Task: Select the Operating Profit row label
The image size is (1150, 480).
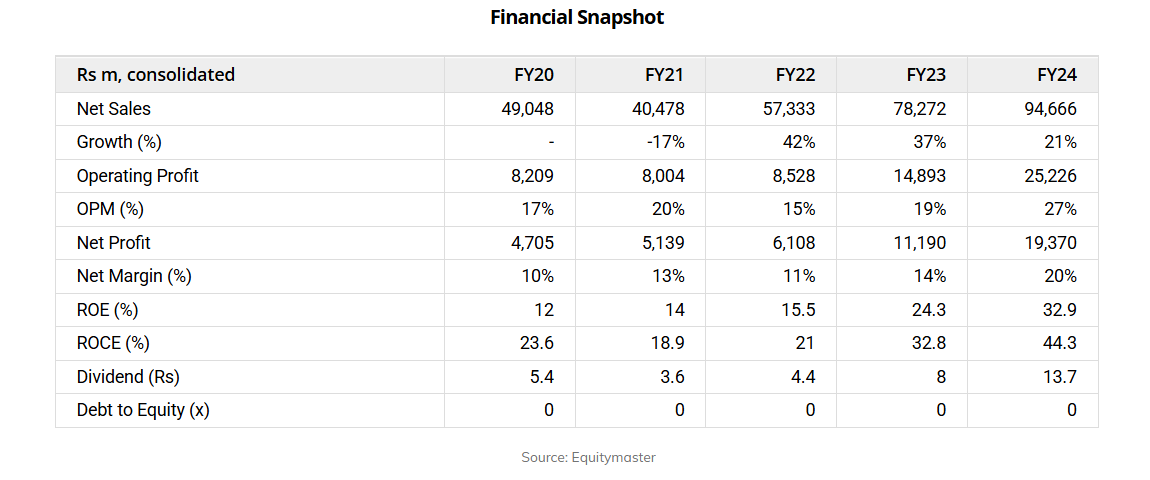Action: point(138,176)
